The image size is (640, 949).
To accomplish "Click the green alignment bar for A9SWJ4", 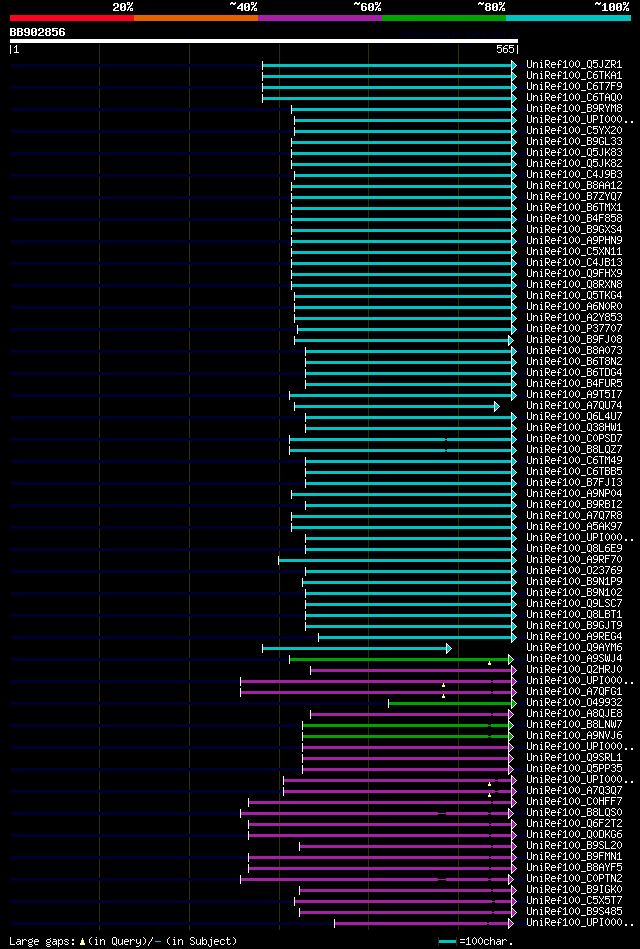I will tap(401, 659).
